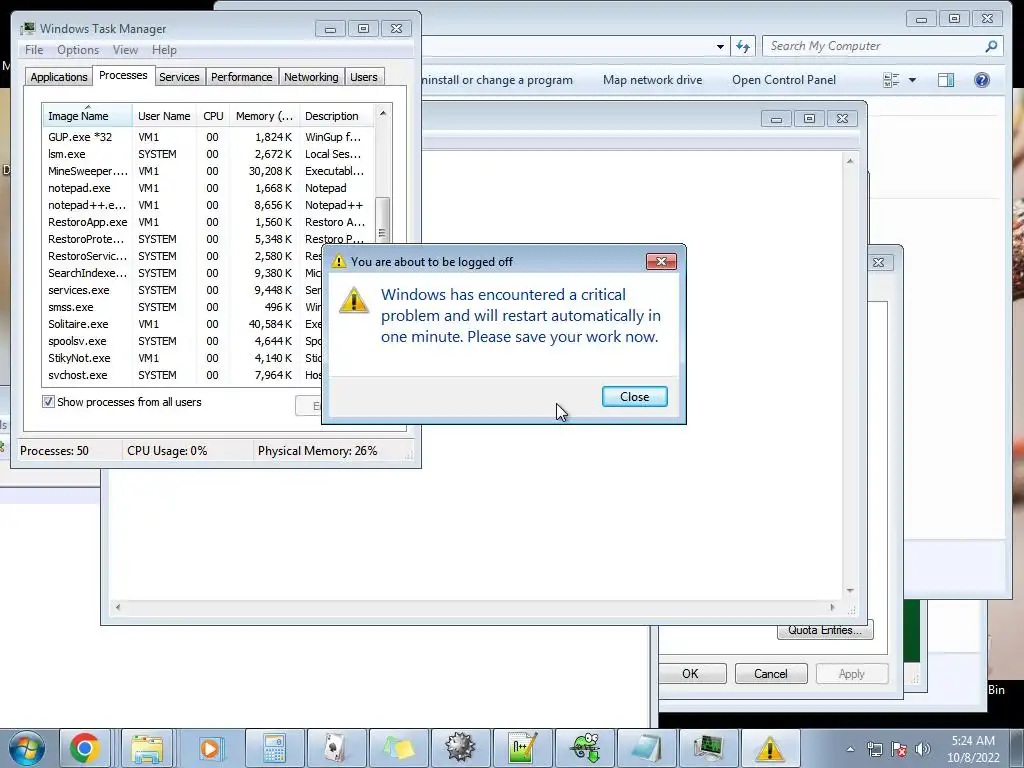
Task: Click the Task Manager title bar icon
Action: [27, 29]
